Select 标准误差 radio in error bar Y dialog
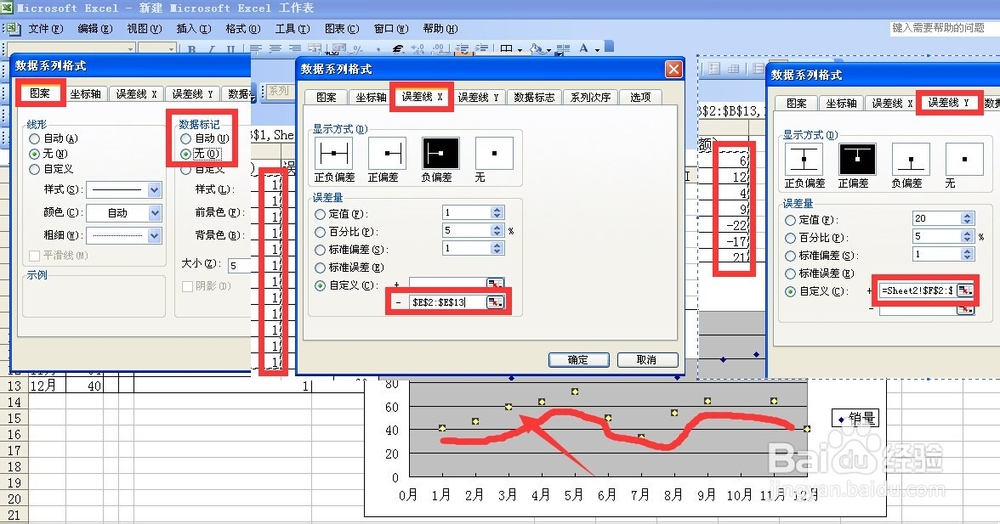 (791, 273)
